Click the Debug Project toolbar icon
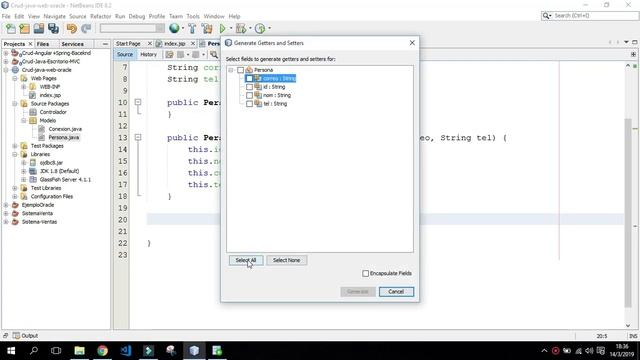 pos(241,29)
